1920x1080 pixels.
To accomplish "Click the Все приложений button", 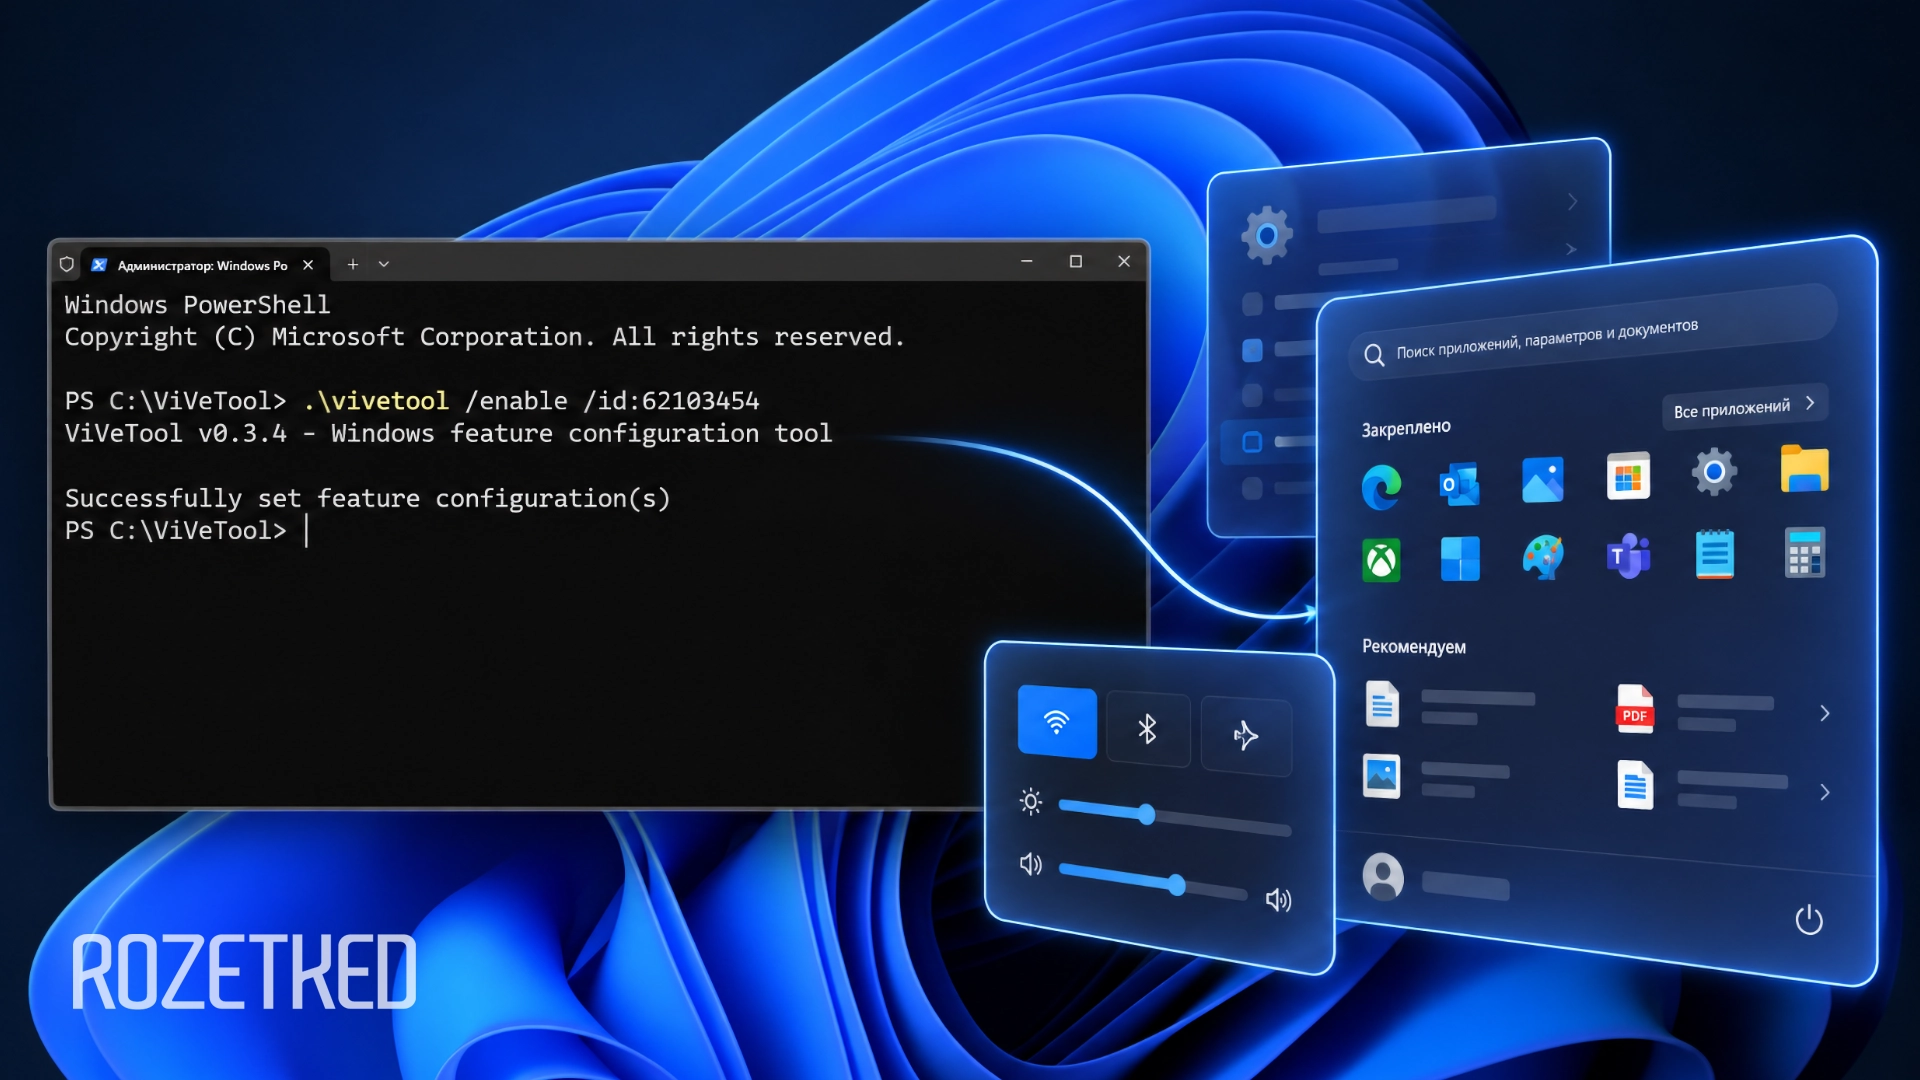I will pos(1745,406).
